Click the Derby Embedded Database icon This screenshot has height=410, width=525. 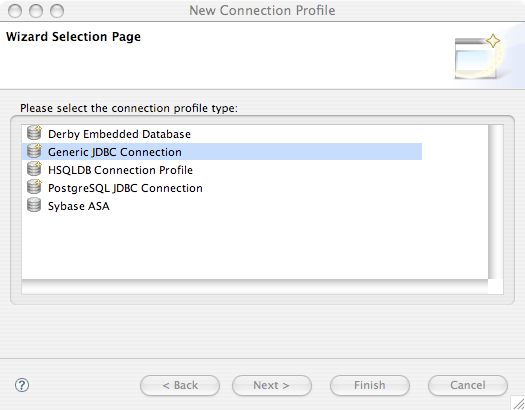34,133
